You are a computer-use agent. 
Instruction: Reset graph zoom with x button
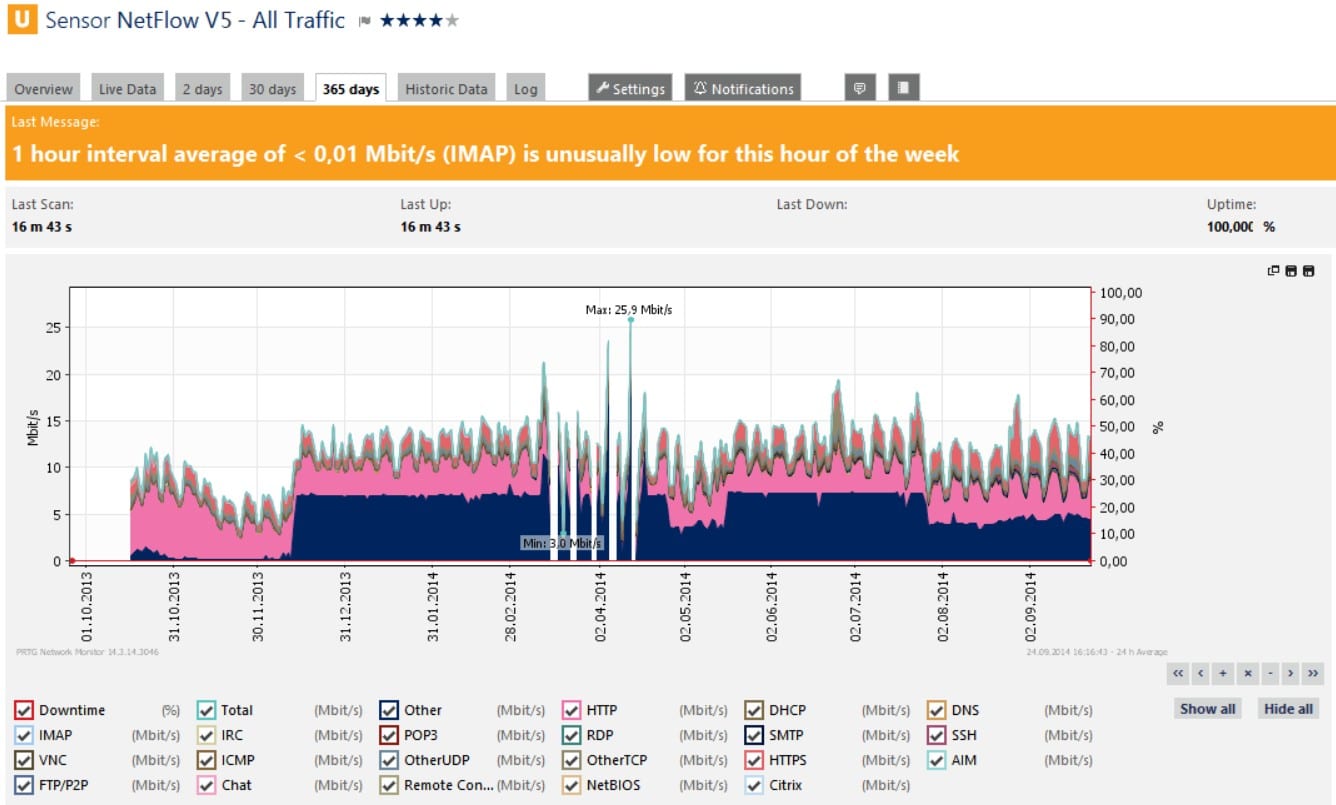1247,673
